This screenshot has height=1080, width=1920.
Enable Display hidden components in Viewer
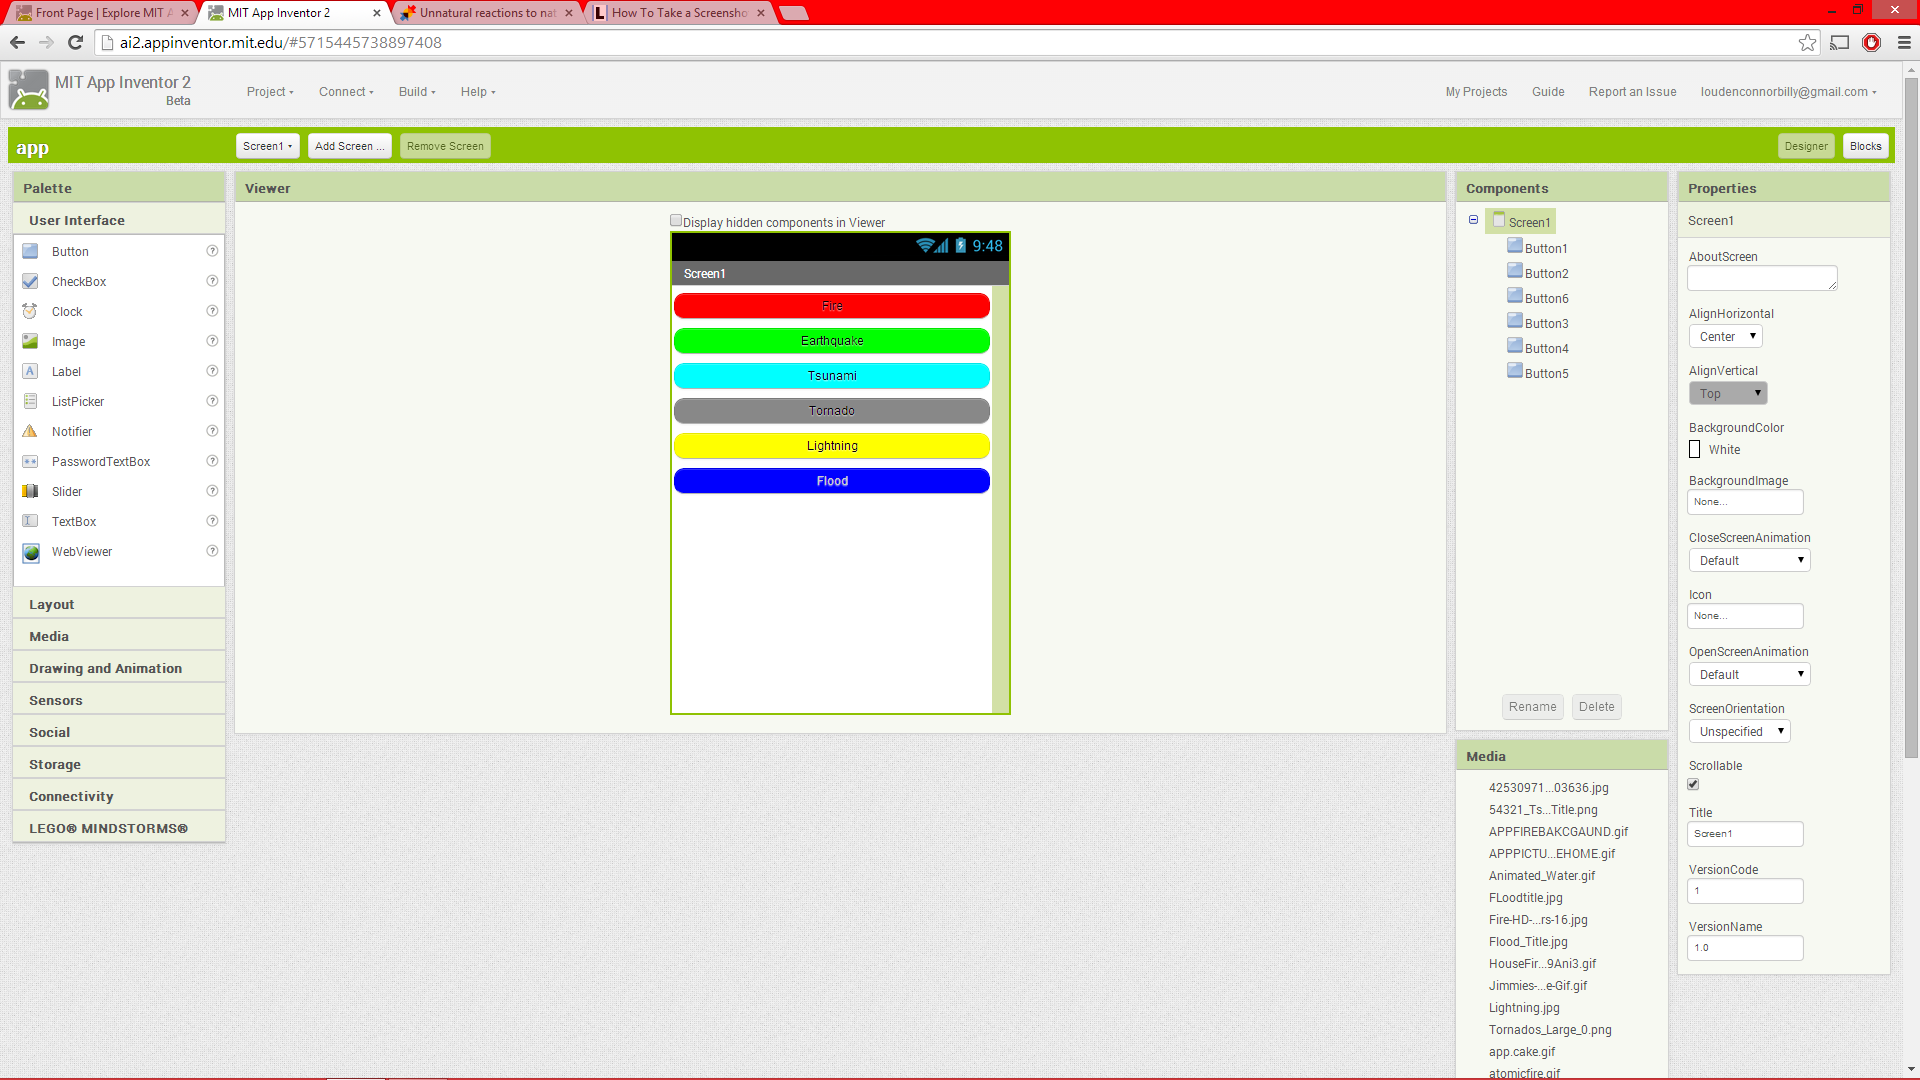coord(676,221)
